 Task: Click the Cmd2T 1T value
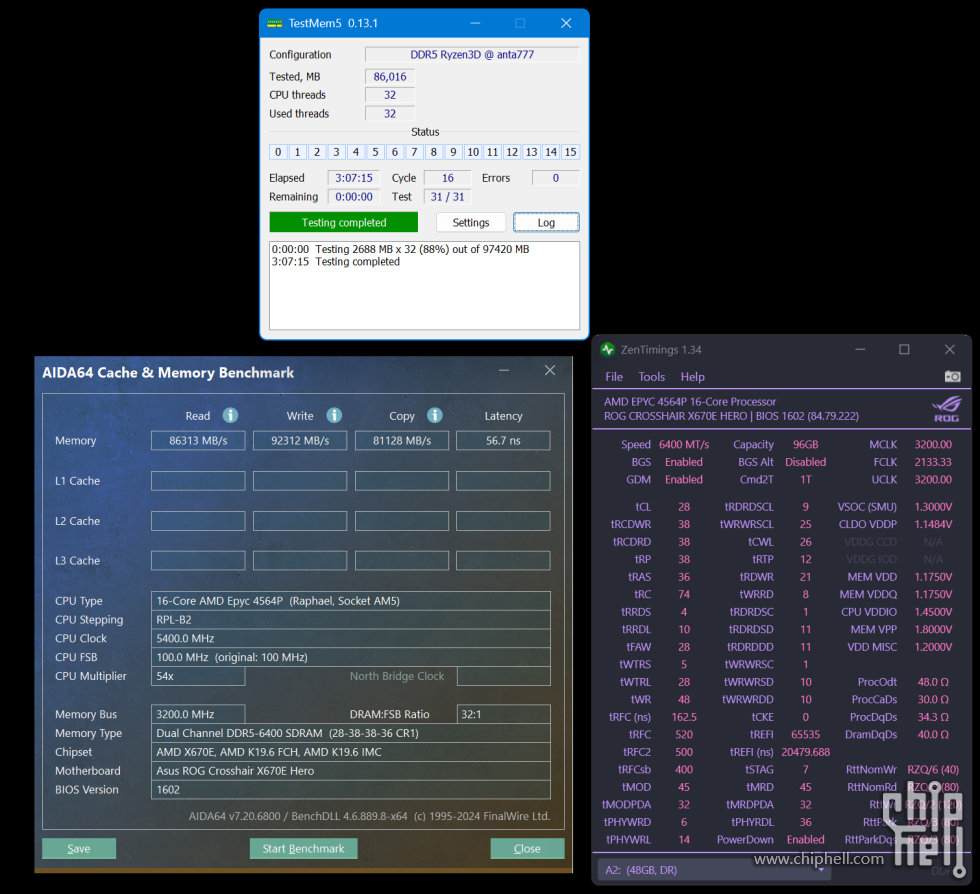coord(806,480)
